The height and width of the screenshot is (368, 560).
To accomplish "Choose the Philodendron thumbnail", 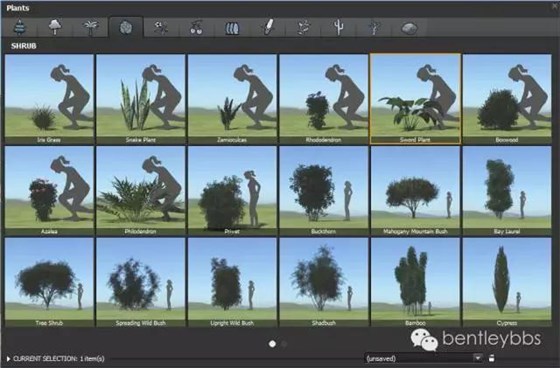I will pos(141,190).
